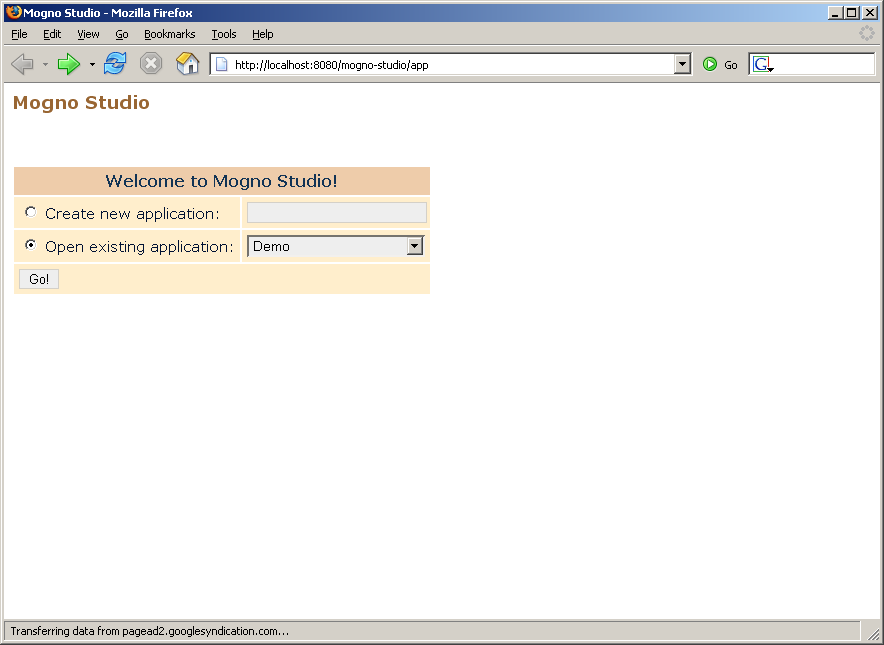This screenshot has width=884, height=645.
Task: Click the Firefox logo in title bar
Action: 13,12
